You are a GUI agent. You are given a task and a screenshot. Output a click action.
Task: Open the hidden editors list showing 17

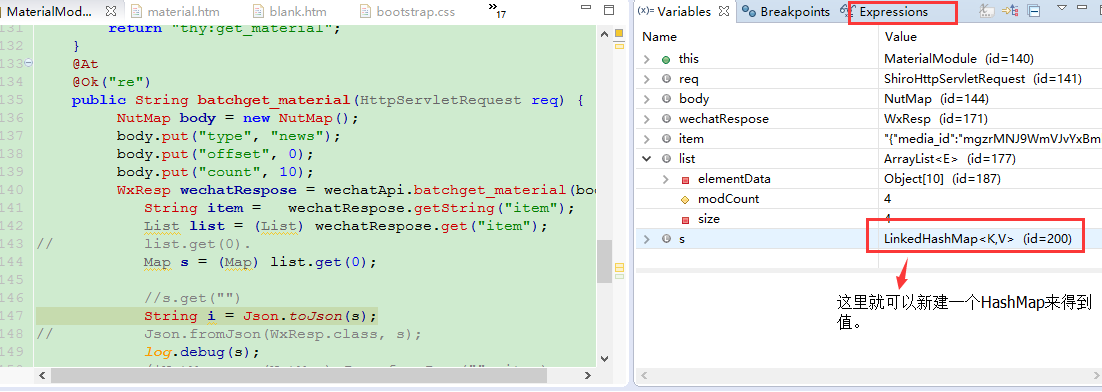(x=498, y=10)
